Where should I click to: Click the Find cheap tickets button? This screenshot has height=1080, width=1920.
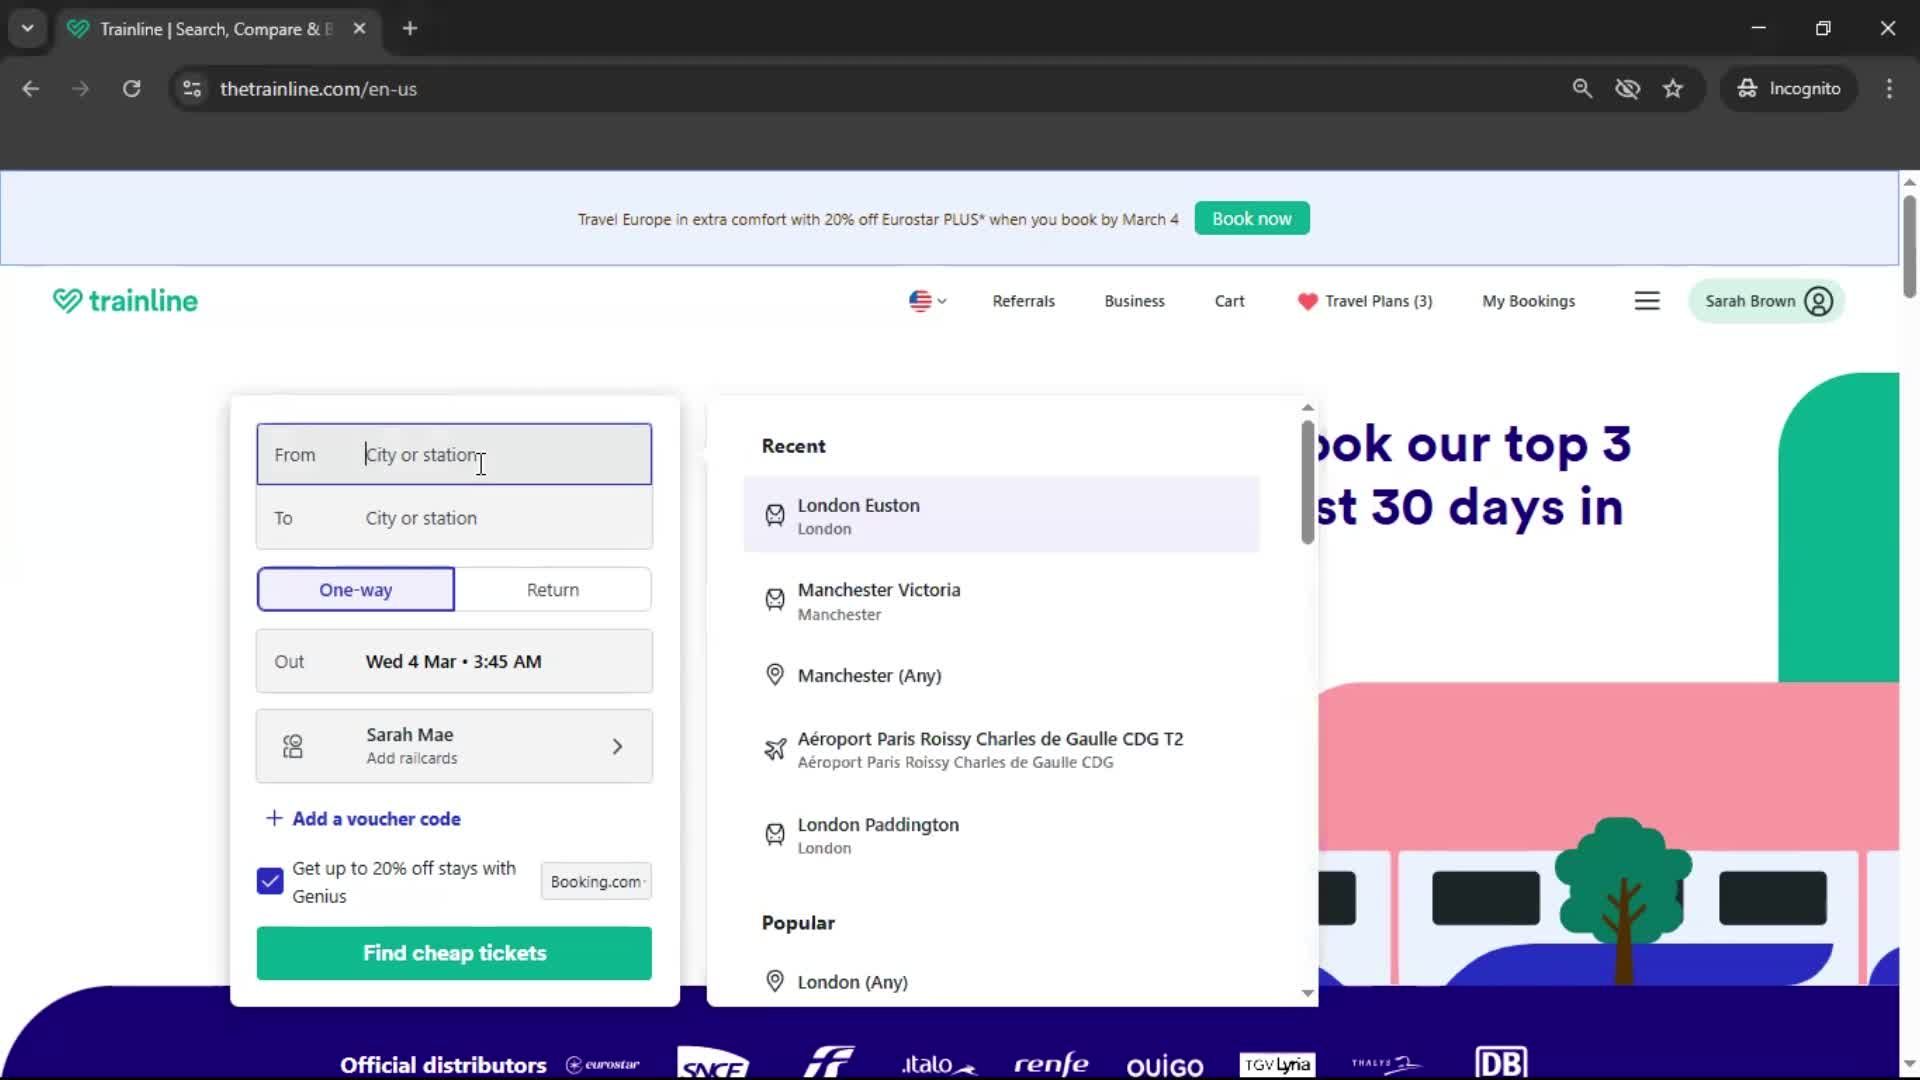pyautogui.click(x=453, y=953)
